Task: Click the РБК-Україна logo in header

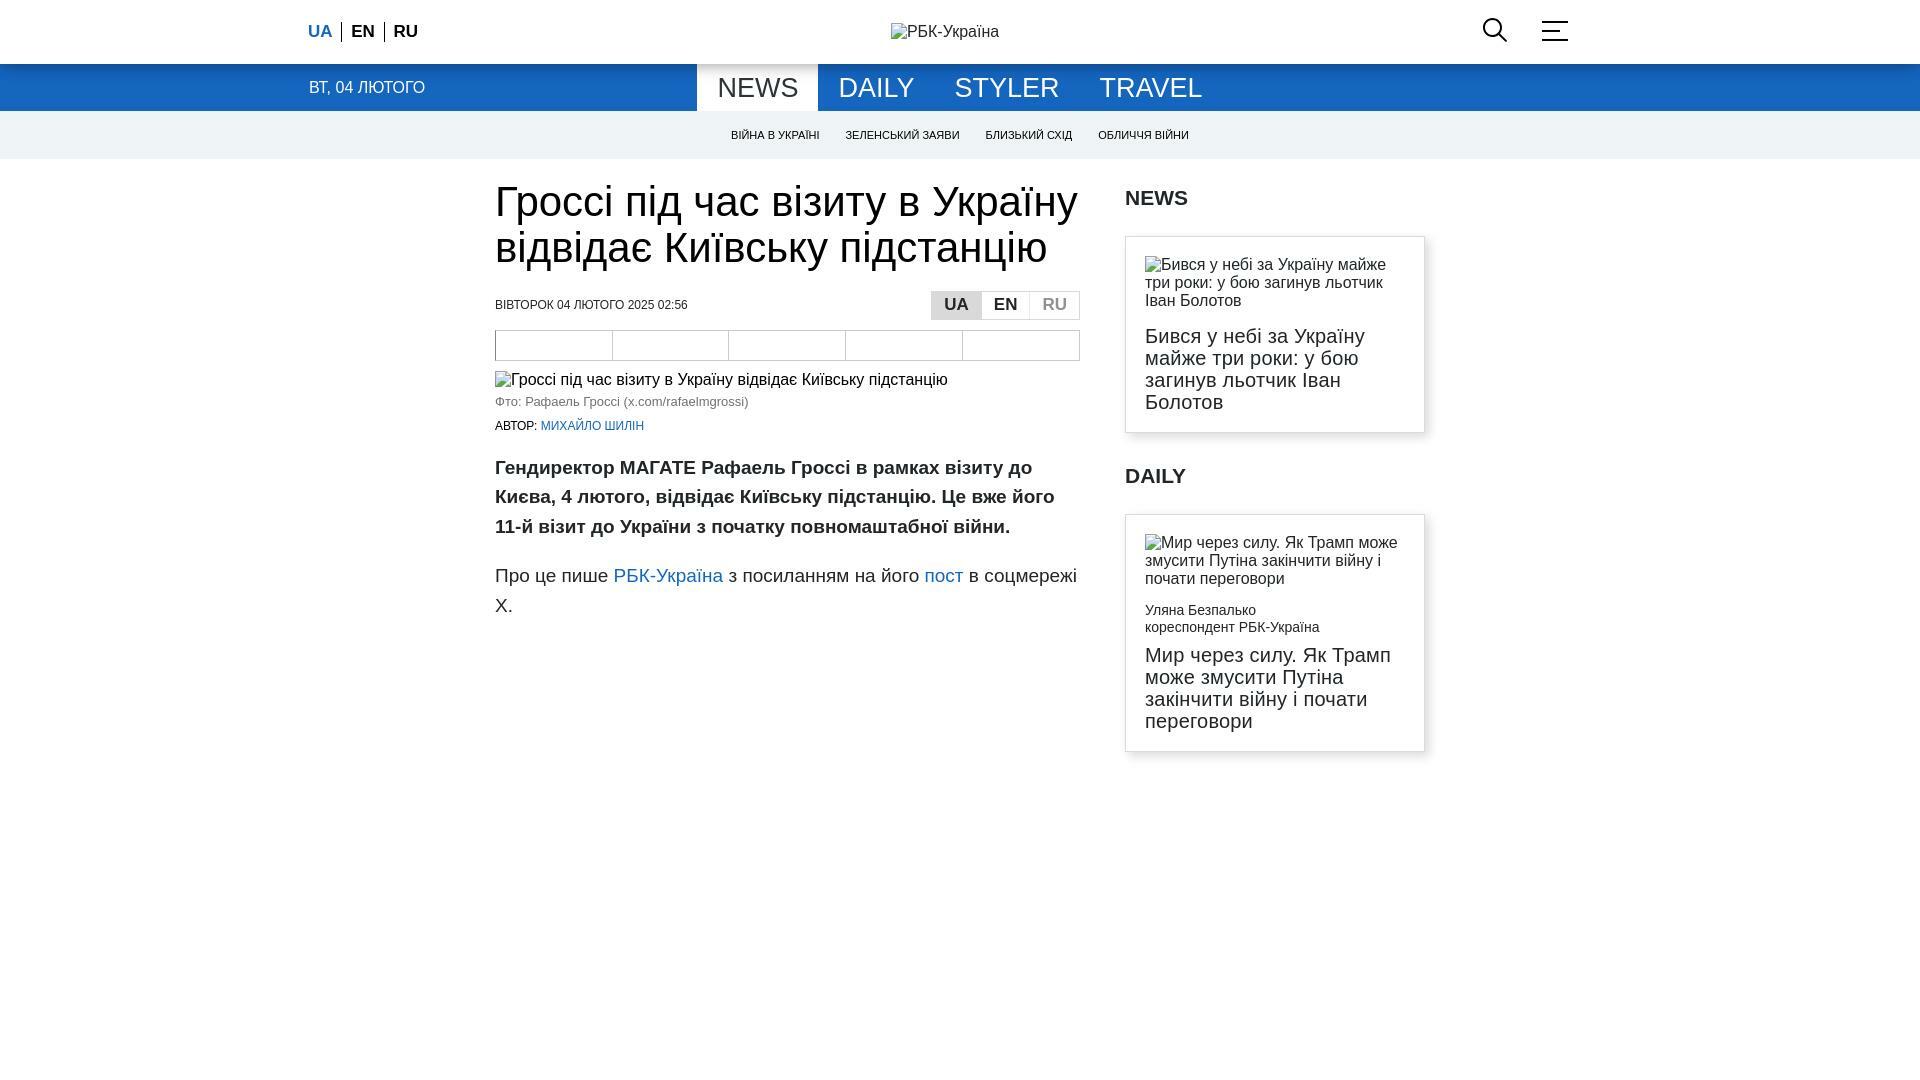Action: 945,32
